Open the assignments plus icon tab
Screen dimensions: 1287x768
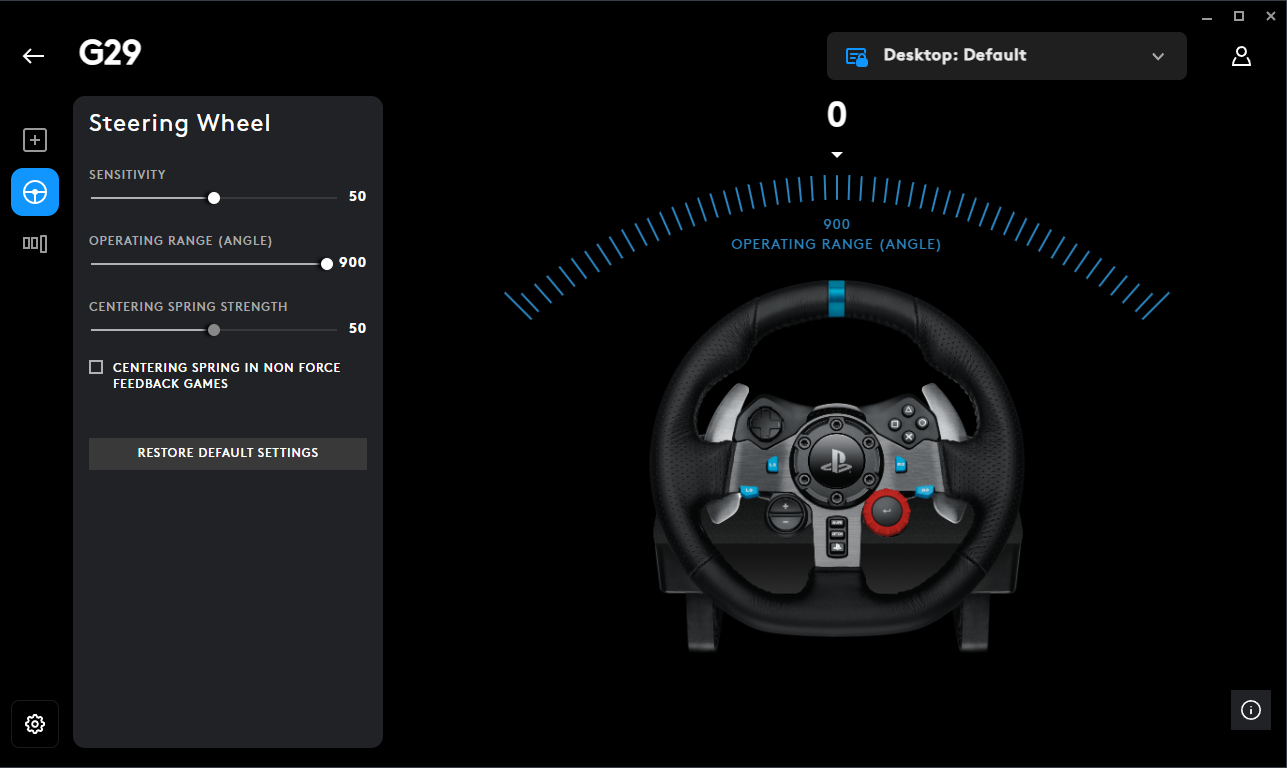35,140
